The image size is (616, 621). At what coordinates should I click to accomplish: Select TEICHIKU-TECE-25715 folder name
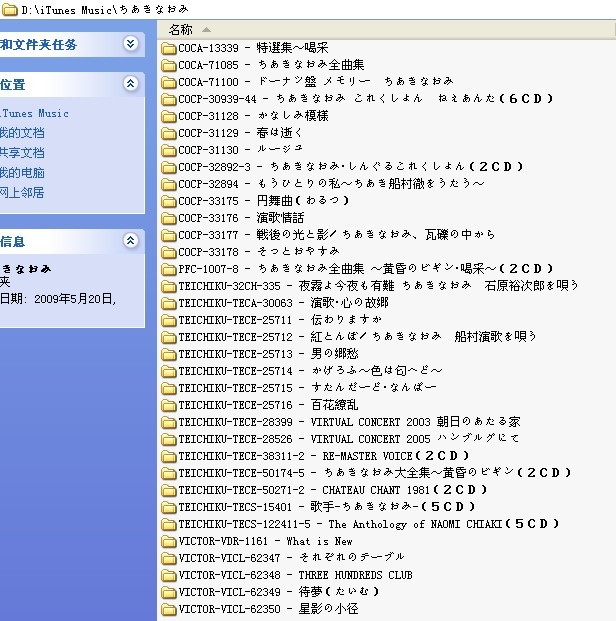pyautogui.click(x=308, y=388)
